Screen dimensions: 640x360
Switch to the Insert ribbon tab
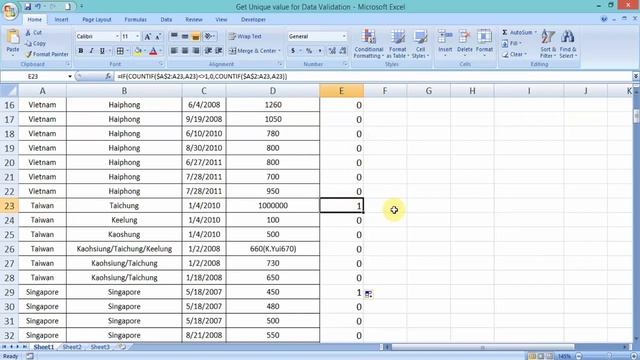click(x=62, y=19)
